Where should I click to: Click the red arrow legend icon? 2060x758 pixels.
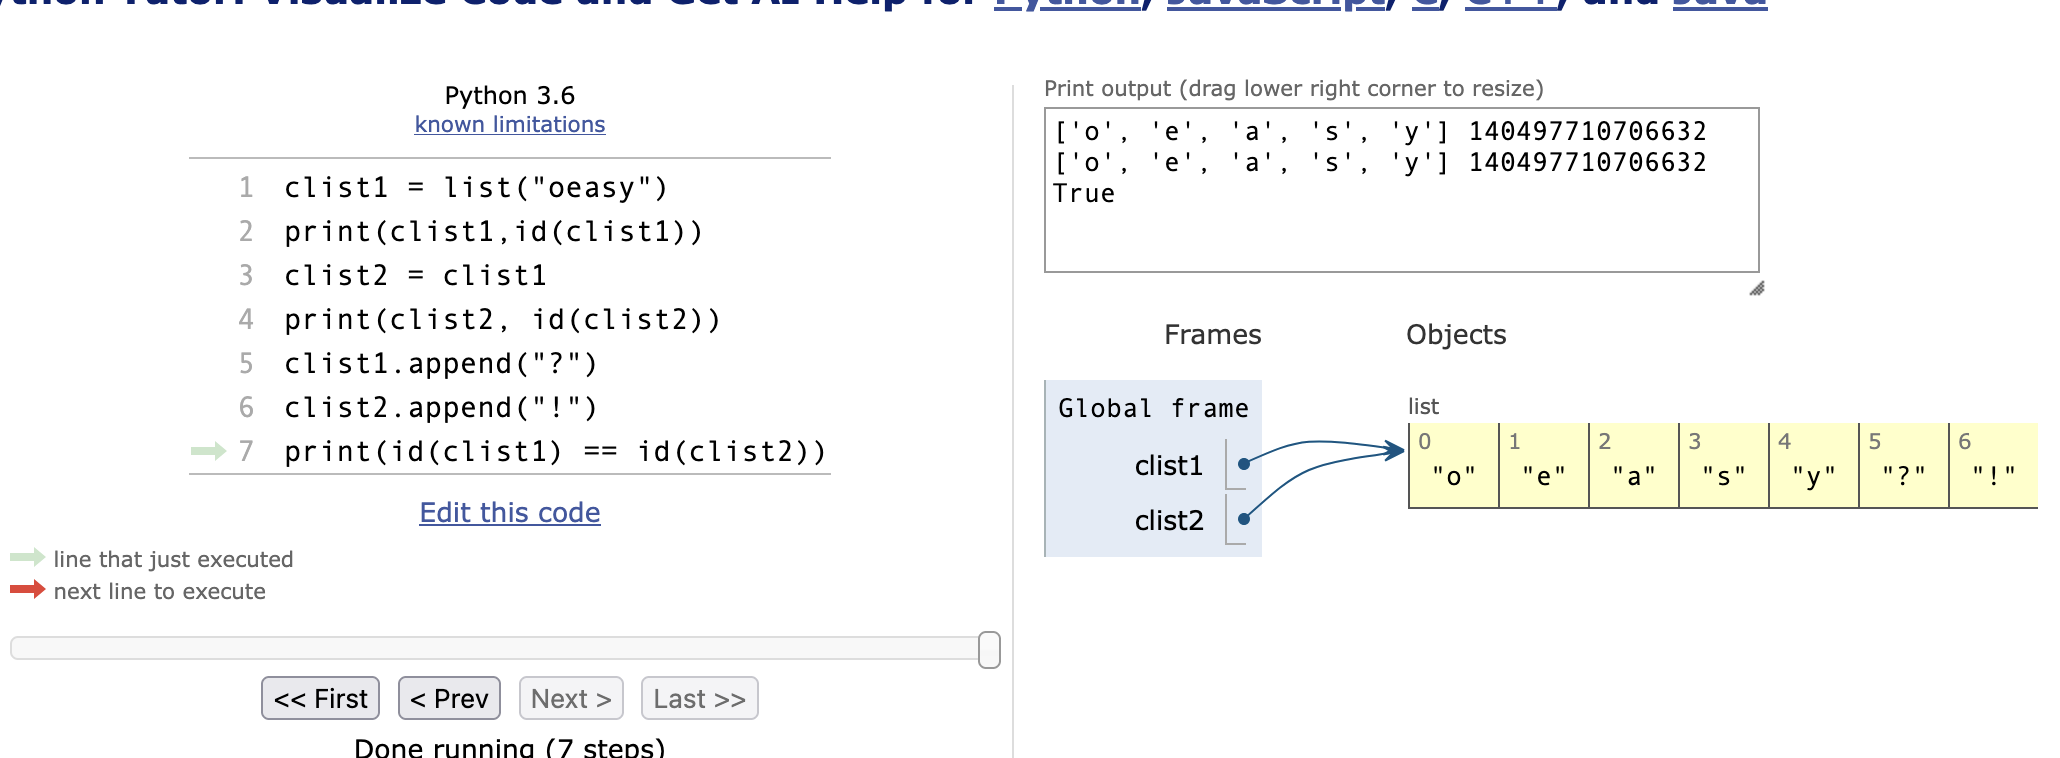point(28,589)
